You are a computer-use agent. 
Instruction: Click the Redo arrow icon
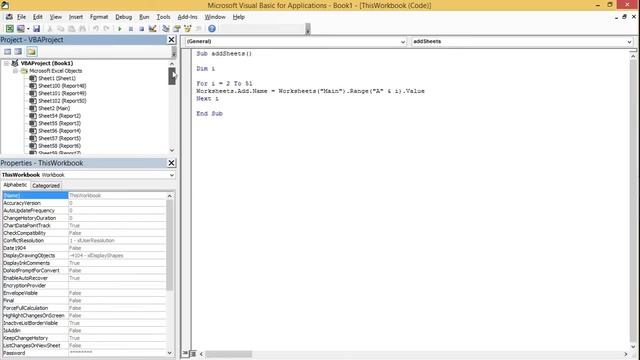pos(106,29)
